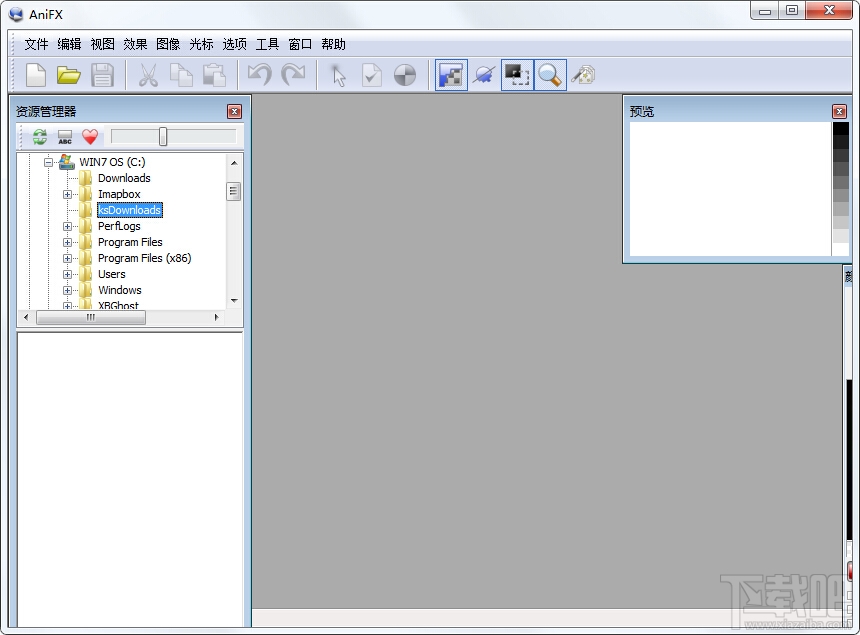Close the 预览 panel
Image resolution: width=860 pixels, height=635 pixels.
[839, 112]
